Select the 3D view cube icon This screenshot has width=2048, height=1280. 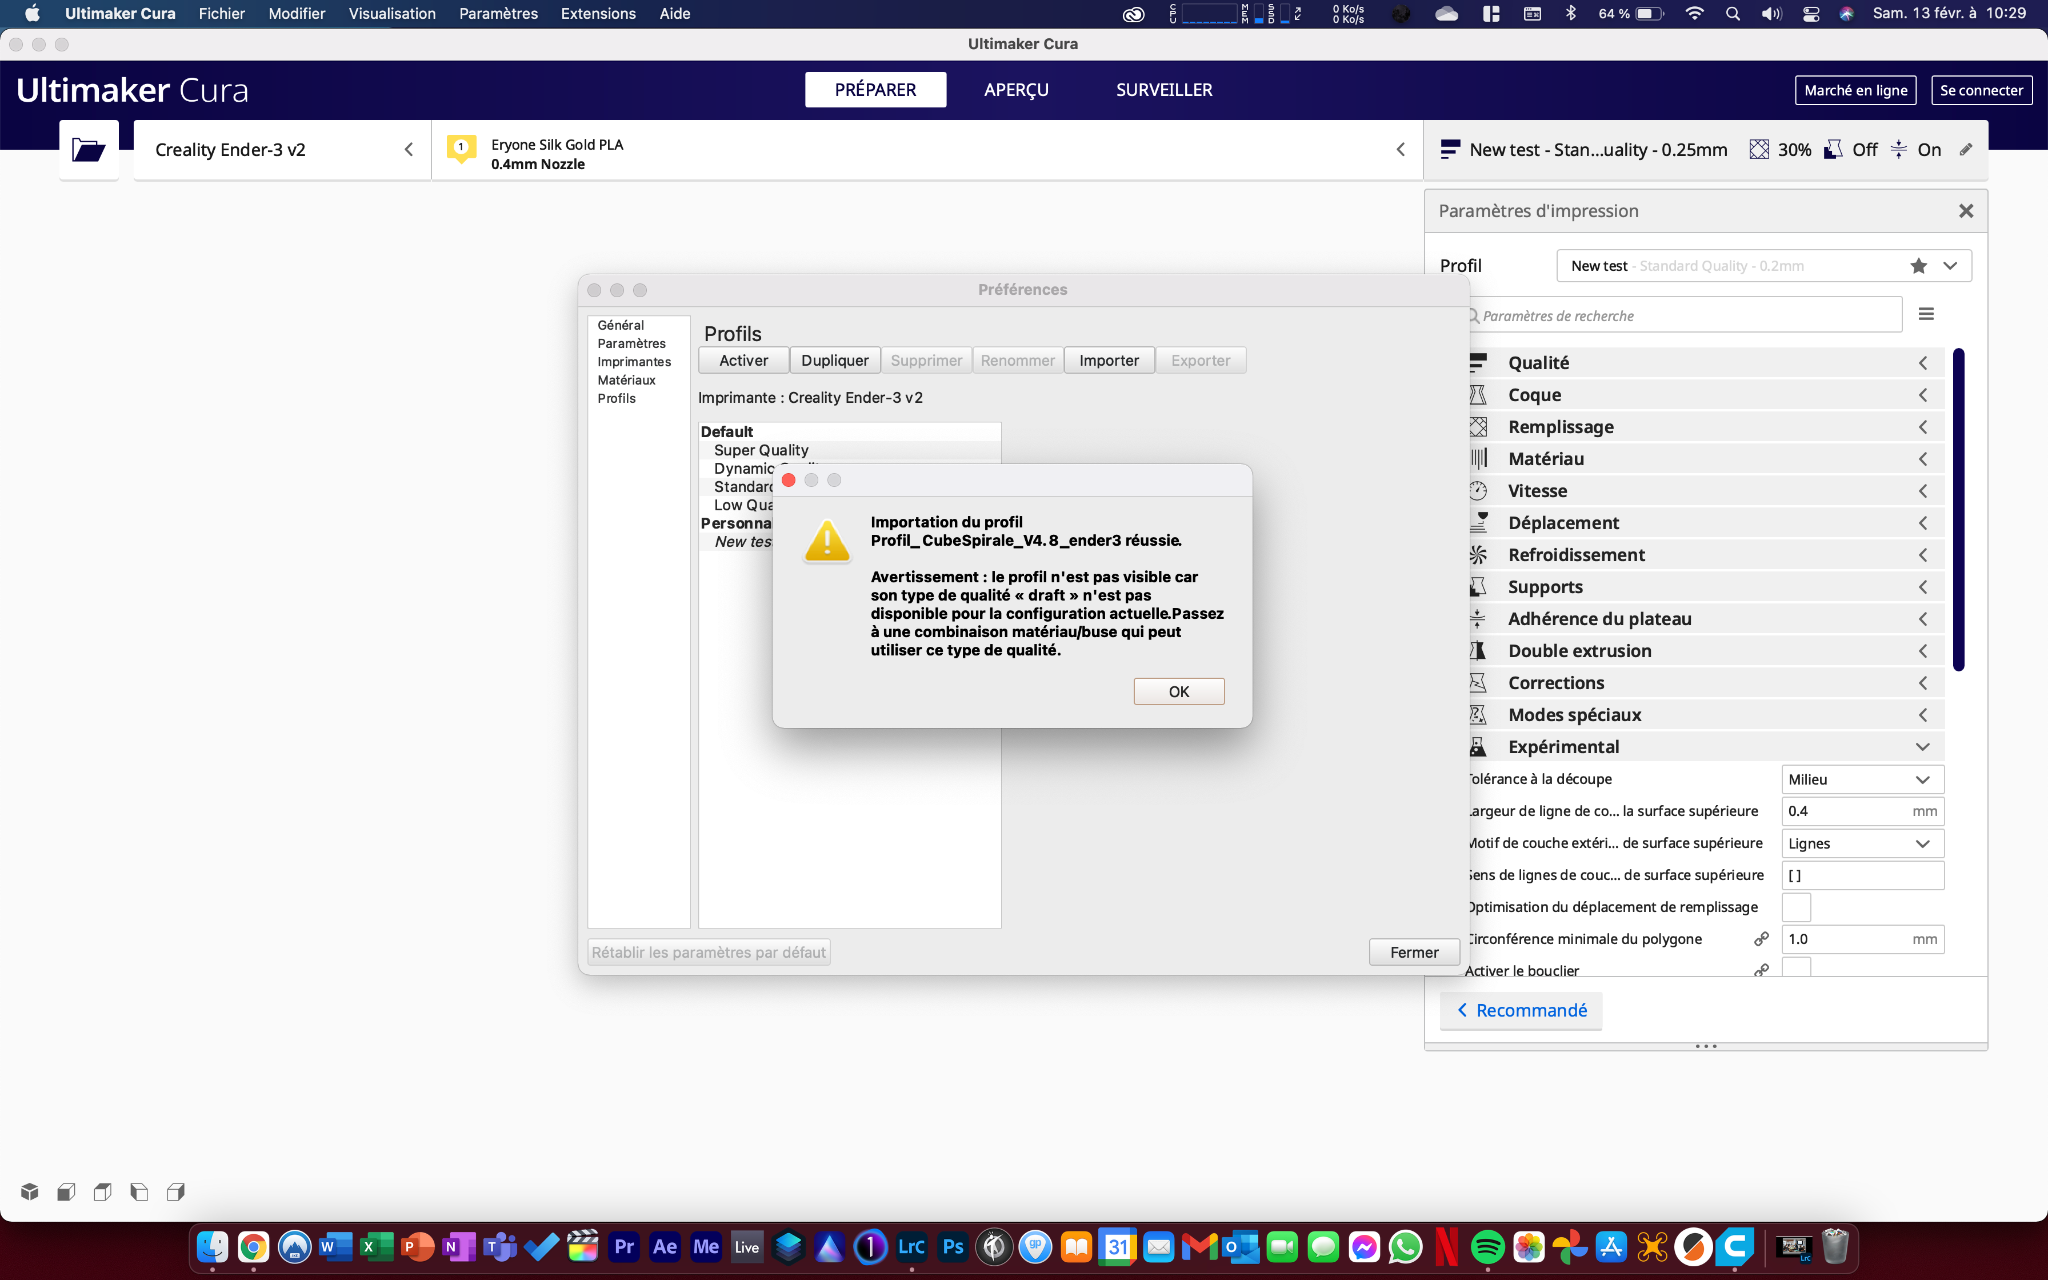(x=30, y=1191)
